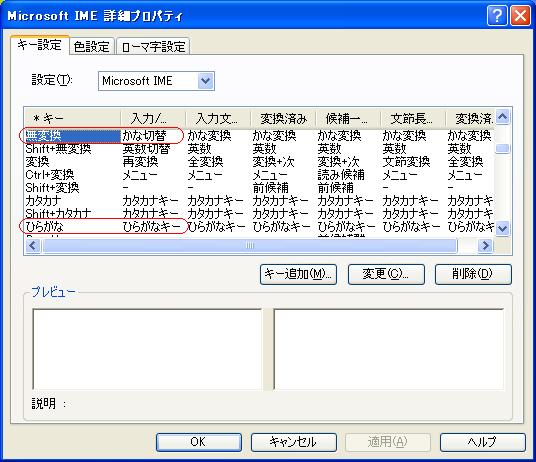Click the list's vertical scroll down arrow
The height and width of the screenshot is (462, 536).
pyautogui.click(x=502, y=228)
